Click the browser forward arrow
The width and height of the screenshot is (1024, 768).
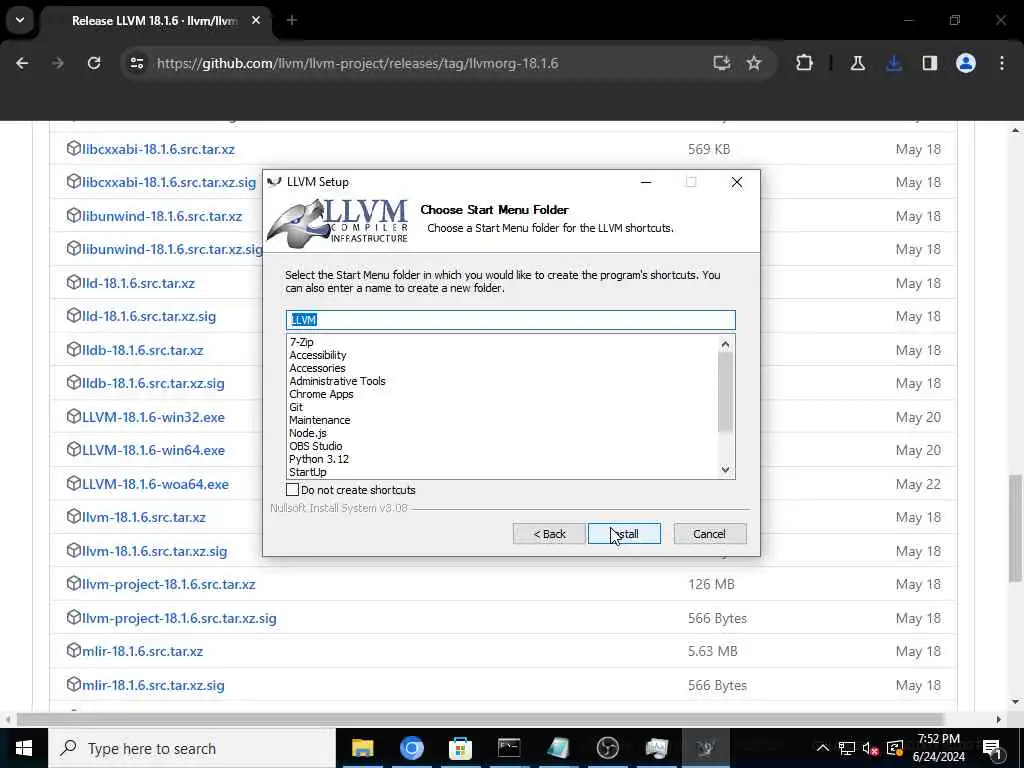pos(57,63)
